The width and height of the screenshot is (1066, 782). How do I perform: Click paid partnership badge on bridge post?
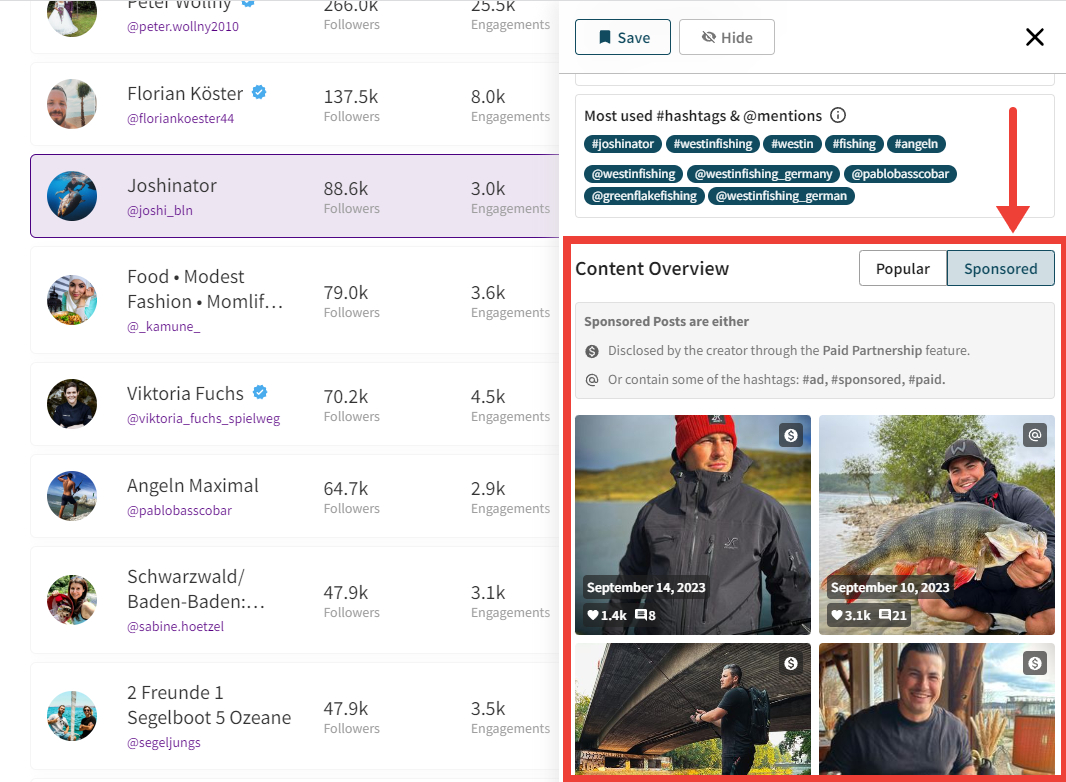pos(791,663)
